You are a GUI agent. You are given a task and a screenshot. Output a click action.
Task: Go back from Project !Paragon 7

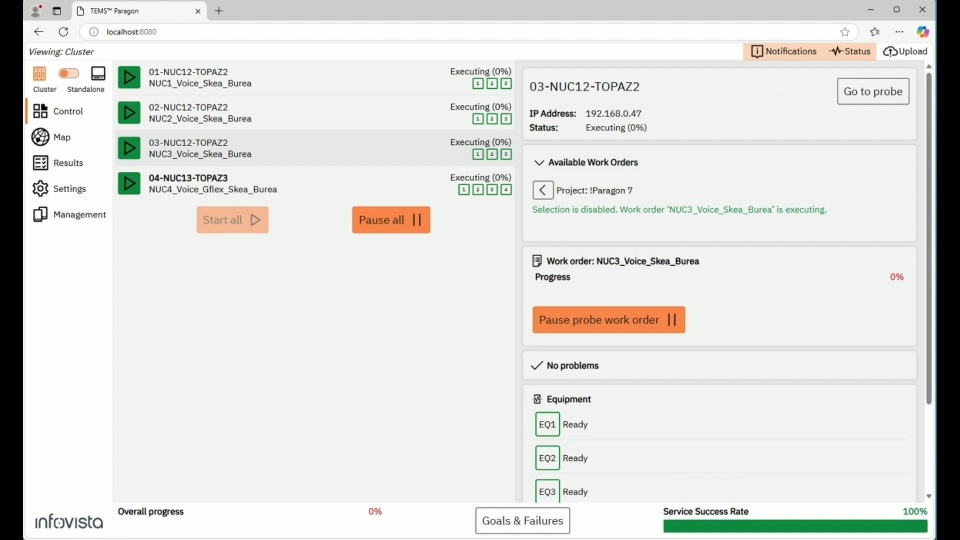pyautogui.click(x=542, y=190)
